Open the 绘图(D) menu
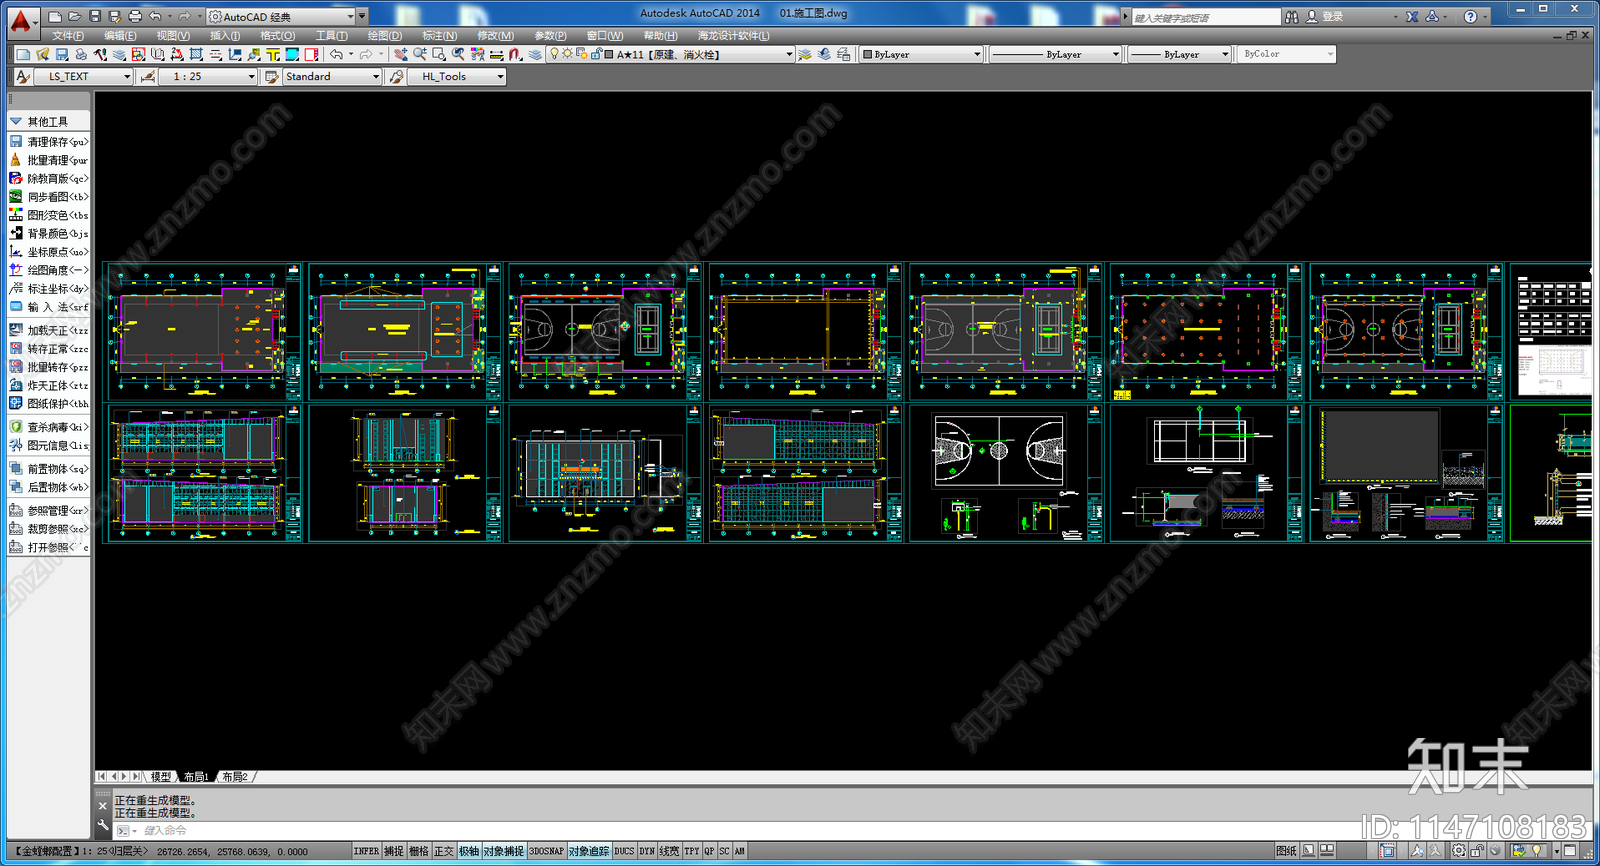 click(x=385, y=36)
